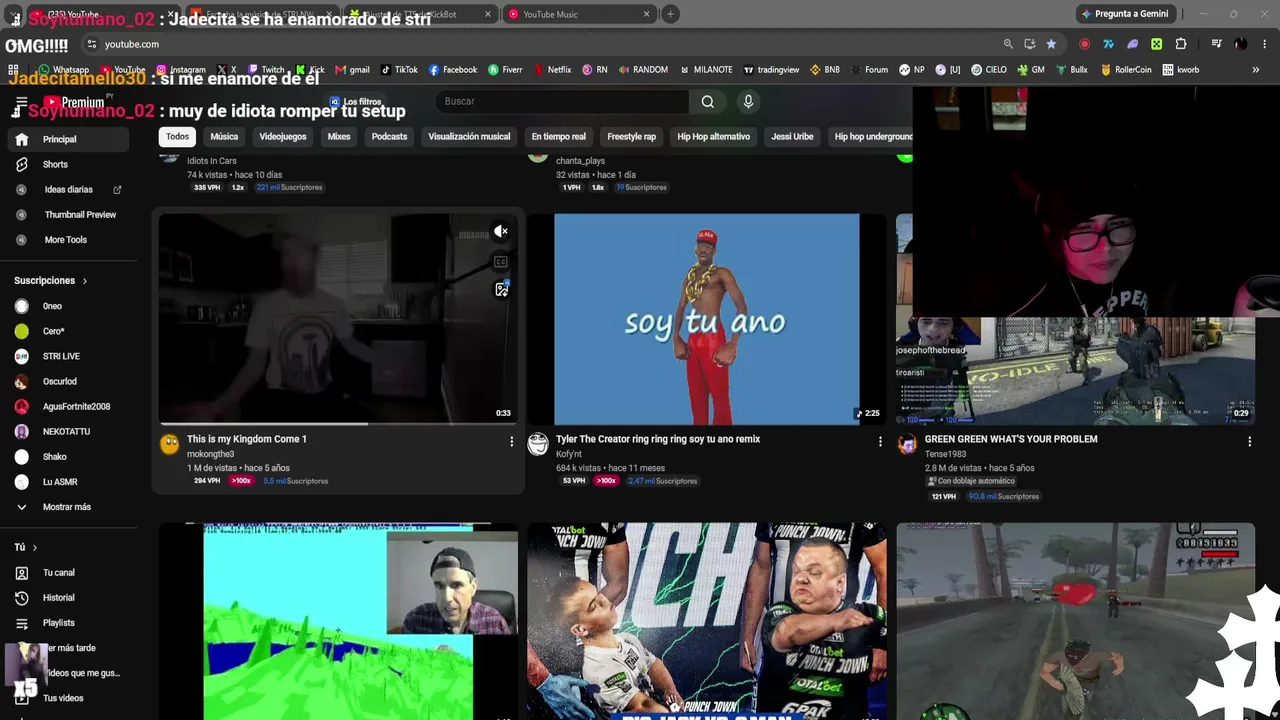Select the Mixes filter chip

click(x=339, y=137)
